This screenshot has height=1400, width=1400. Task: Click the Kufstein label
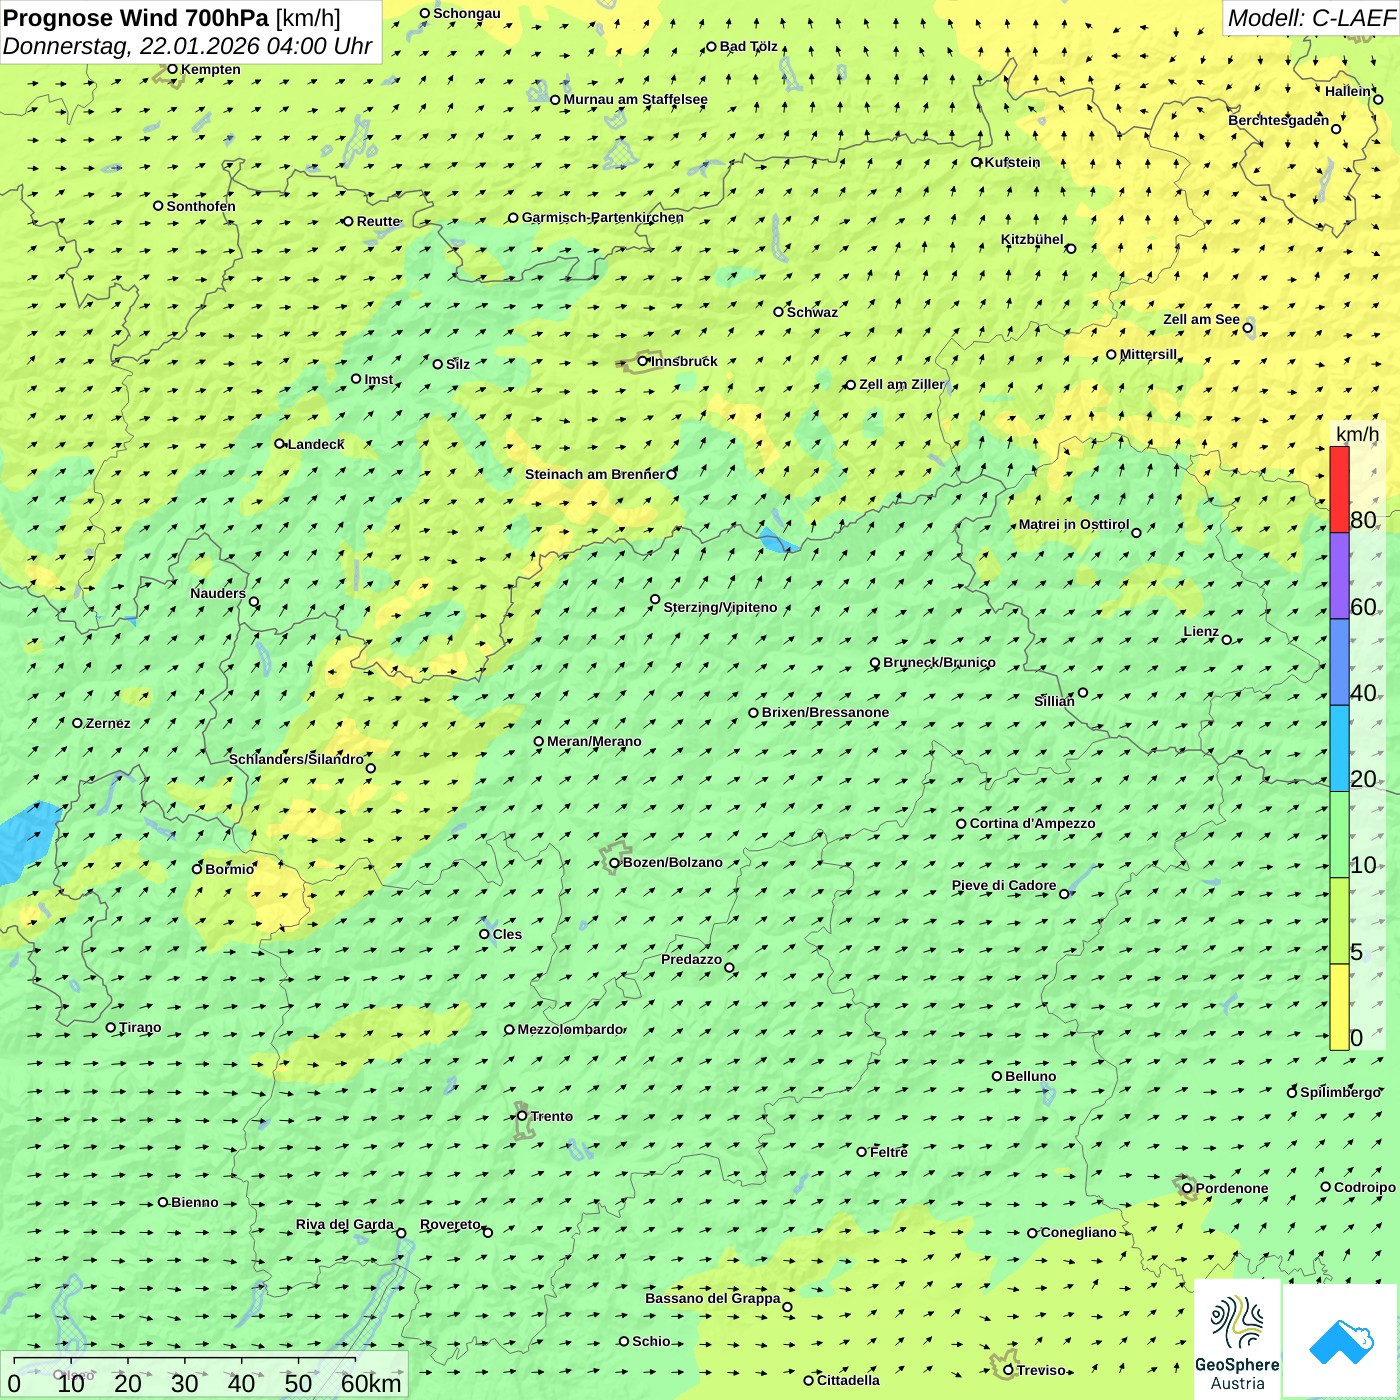tap(1012, 162)
